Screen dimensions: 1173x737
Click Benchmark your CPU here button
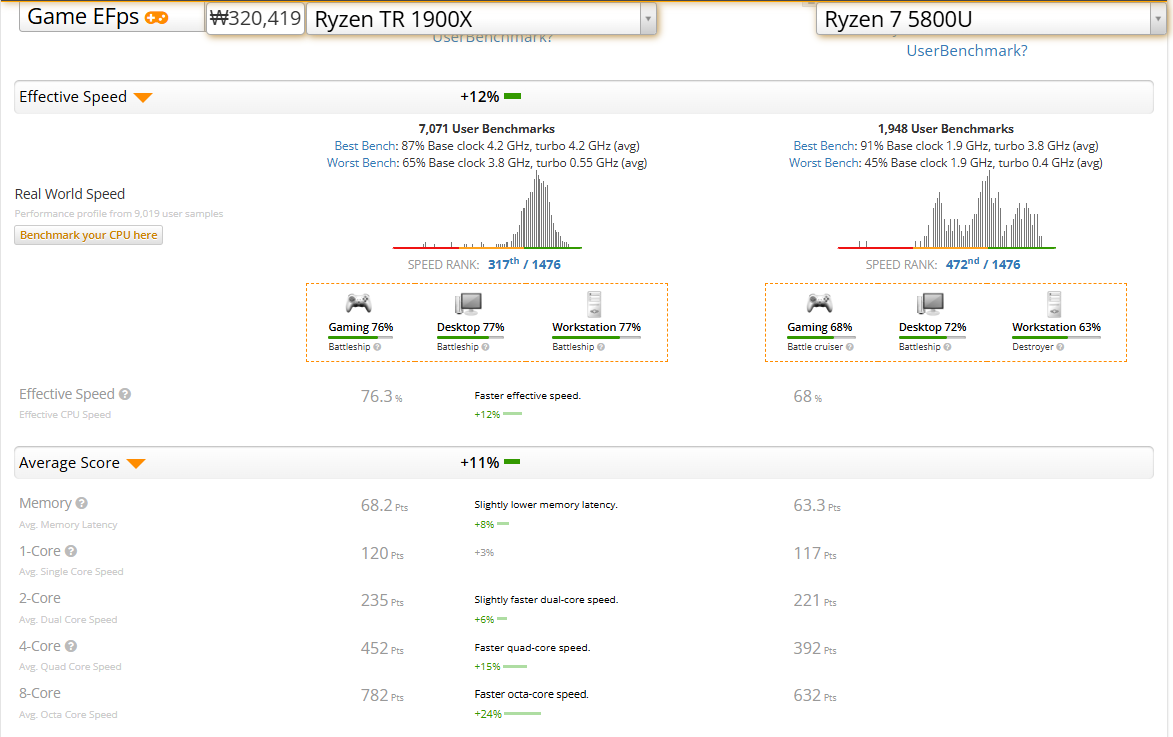tap(88, 235)
